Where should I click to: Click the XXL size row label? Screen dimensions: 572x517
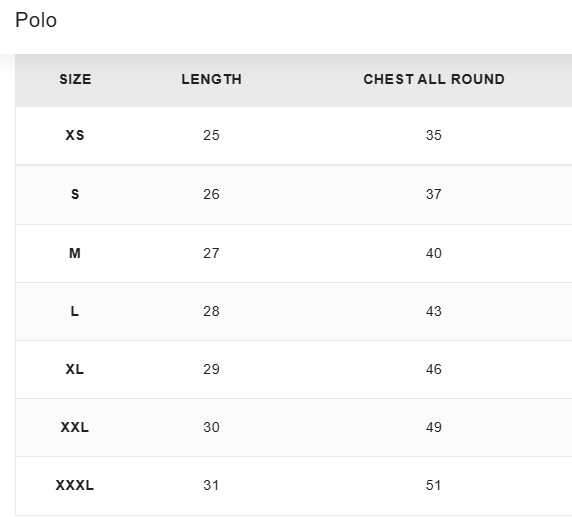(x=75, y=427)
